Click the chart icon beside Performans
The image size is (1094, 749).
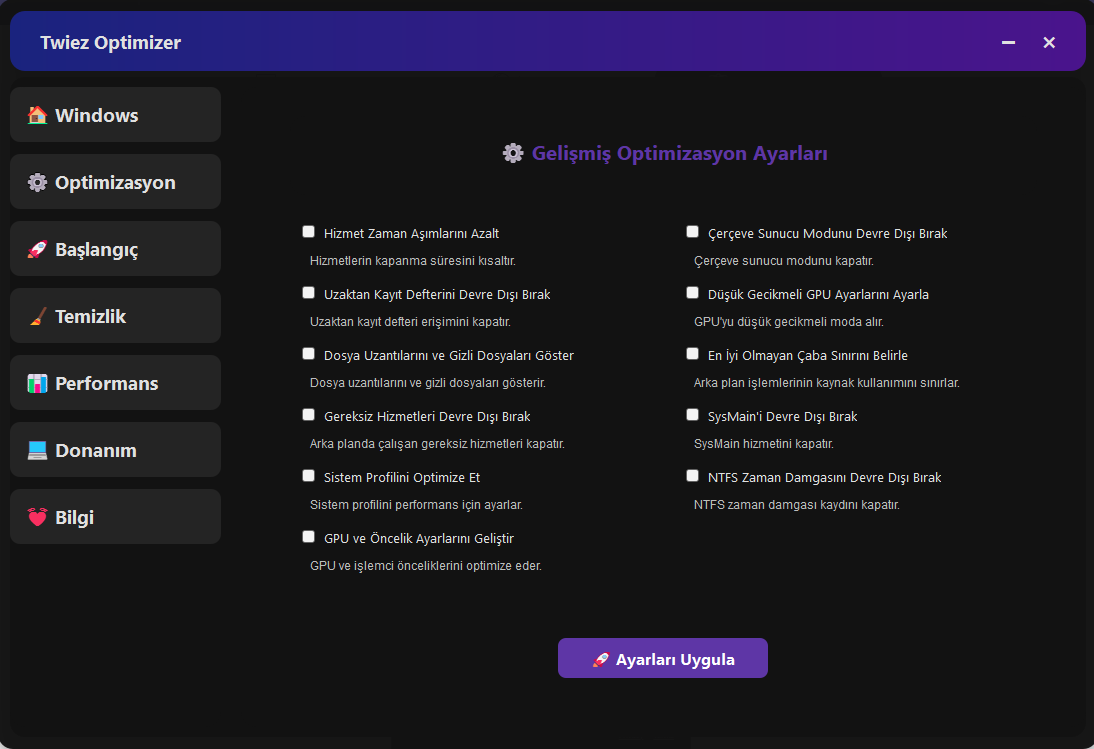coord(37,383)
